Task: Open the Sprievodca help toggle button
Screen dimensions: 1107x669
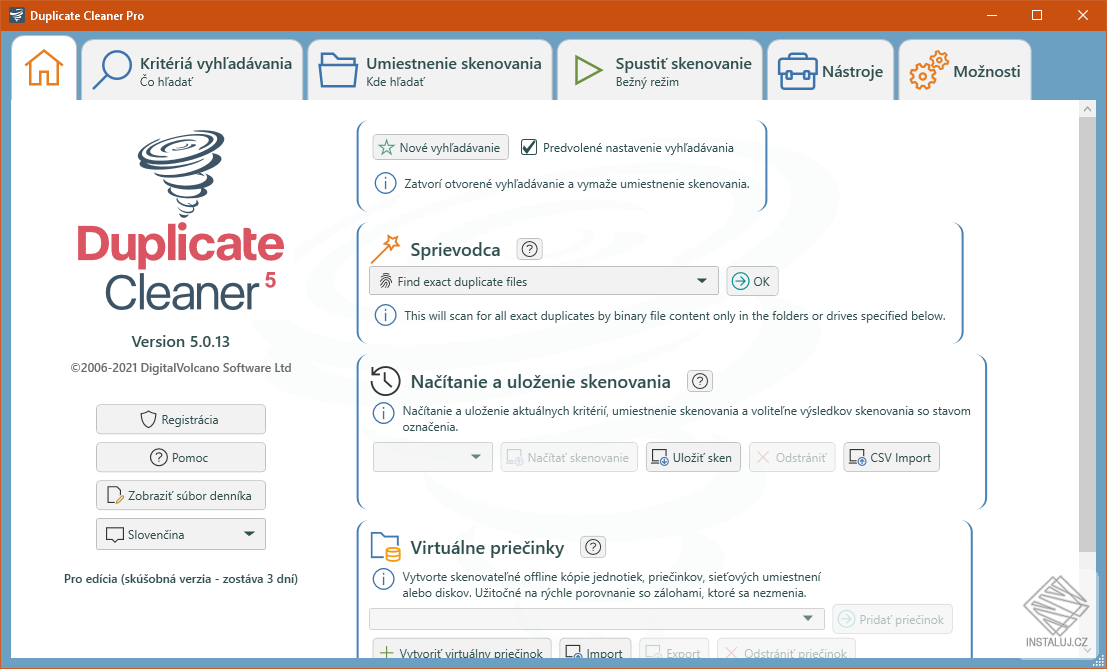Action: tap(529, 248)
